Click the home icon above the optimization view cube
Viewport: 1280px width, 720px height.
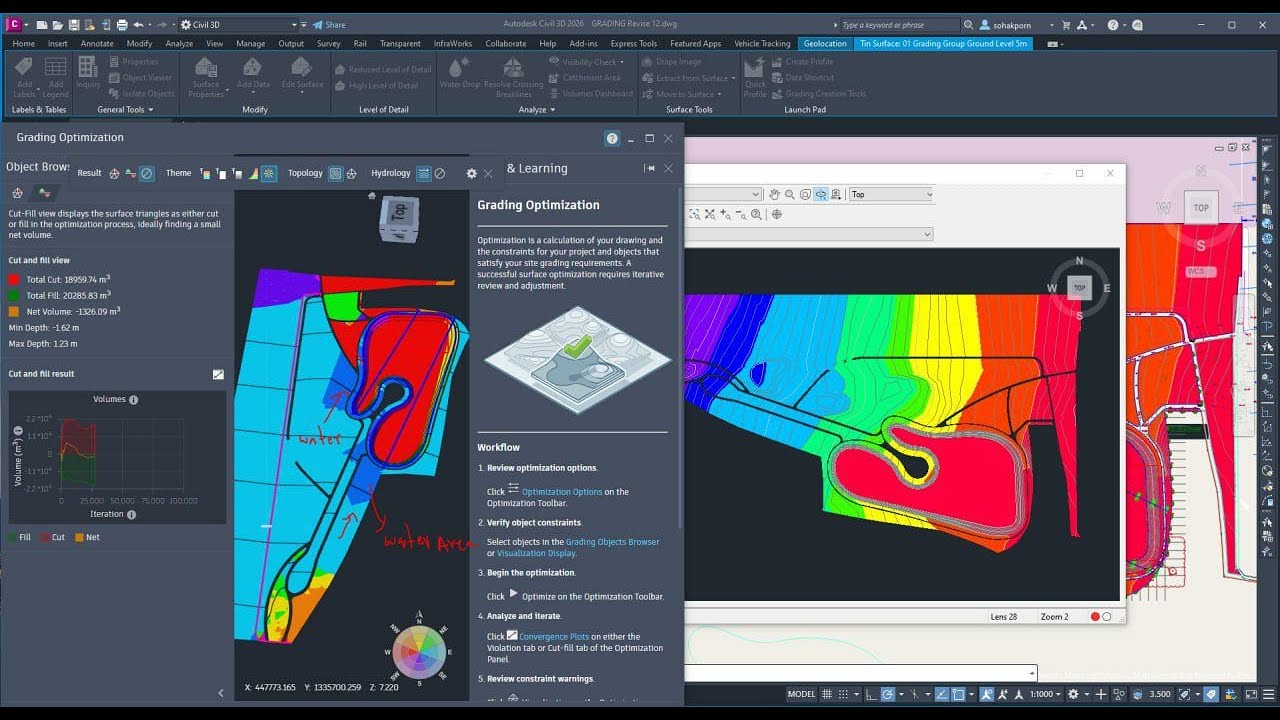[372, 196]
